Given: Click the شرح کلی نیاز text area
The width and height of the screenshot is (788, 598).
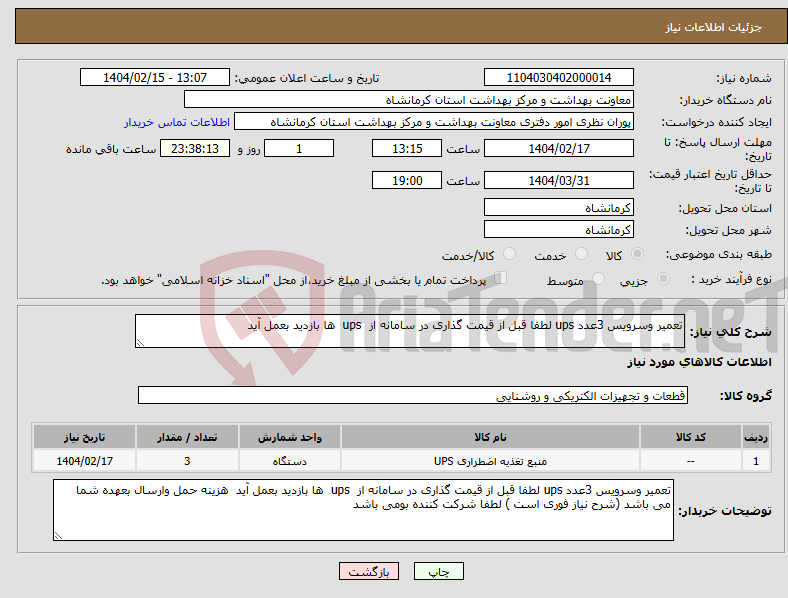Looking at the screenshot, I should 410,331.
